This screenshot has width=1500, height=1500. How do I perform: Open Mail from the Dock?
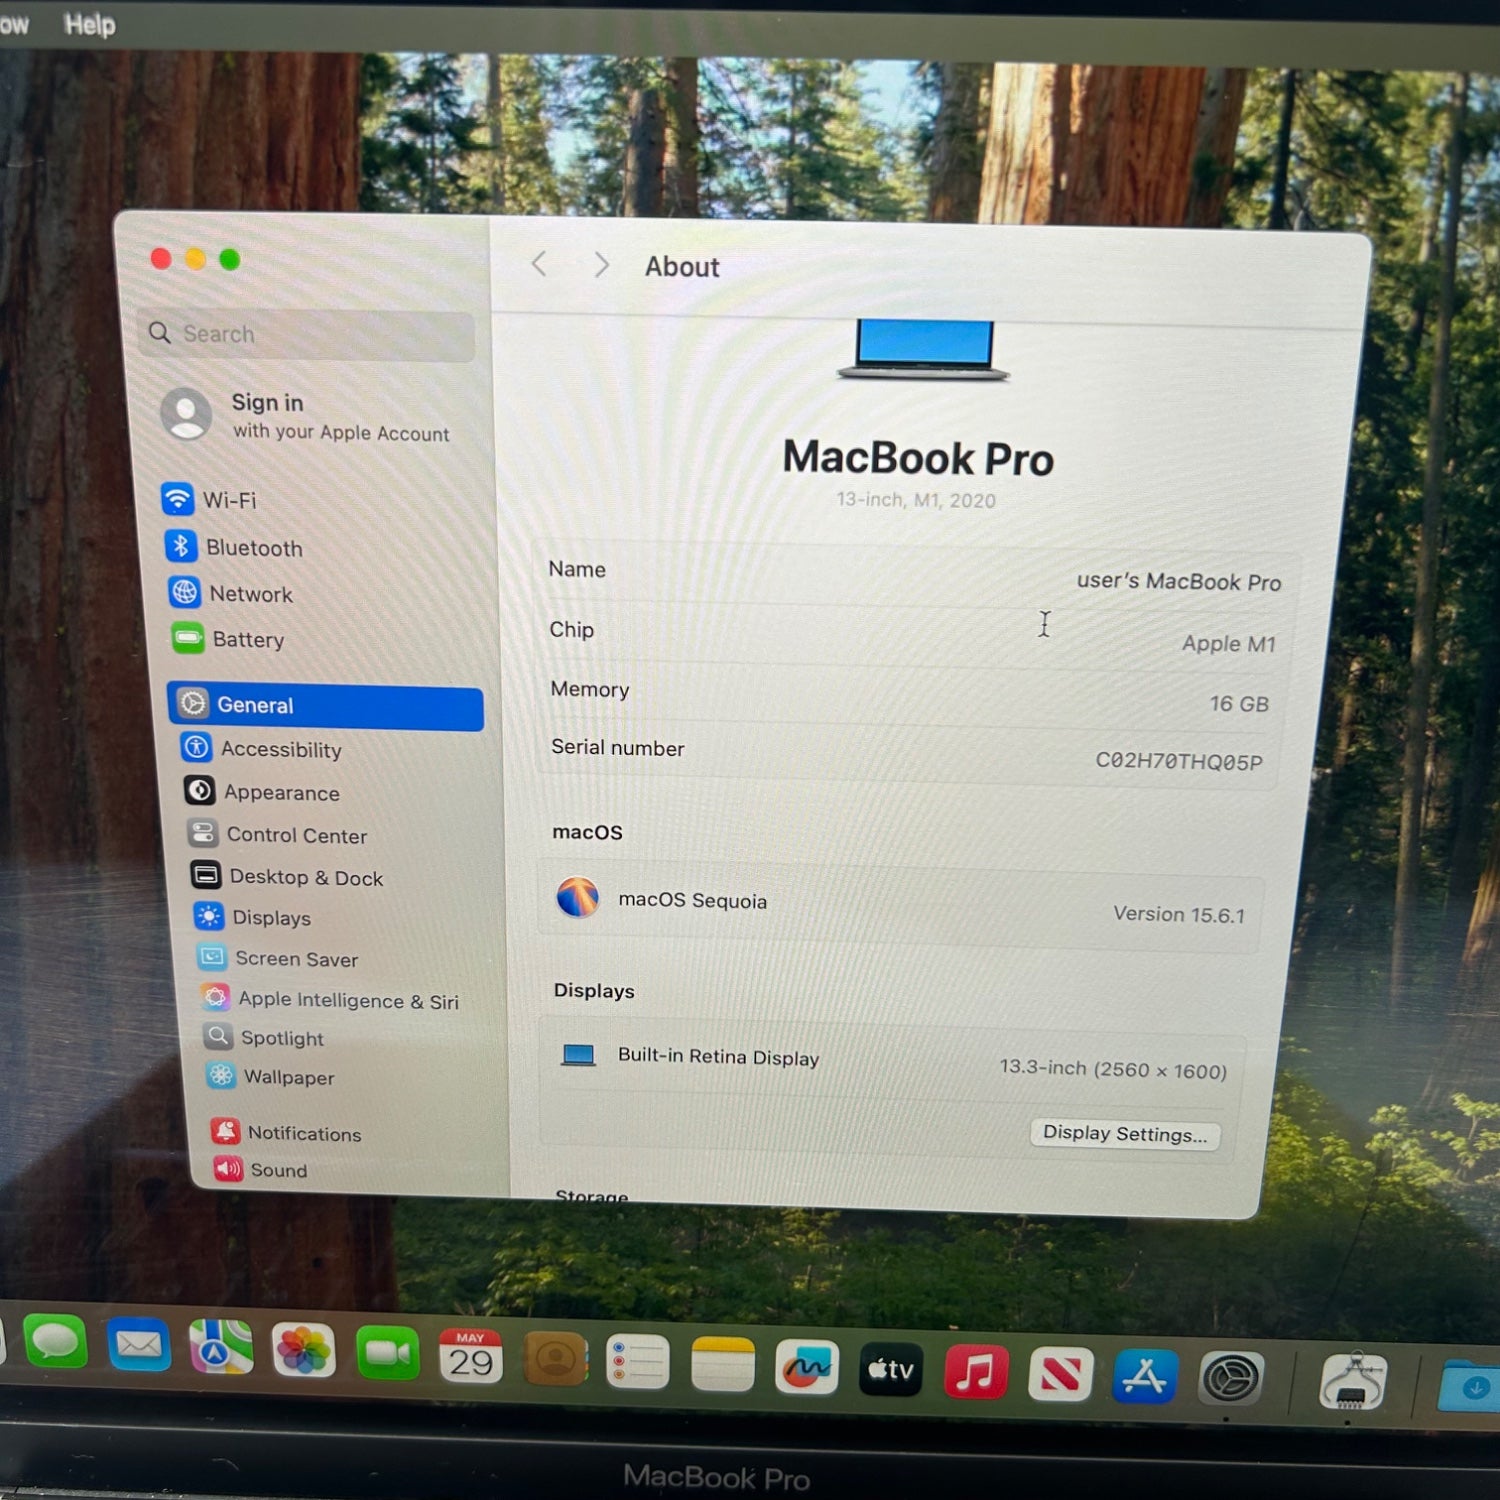[138, 1345]
